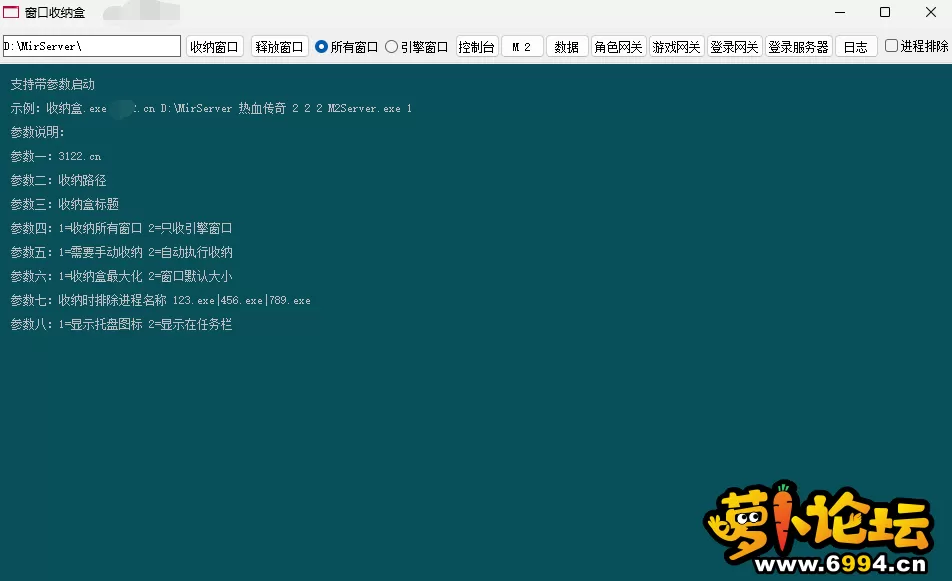Screen dimensions: 952x581
Task: Open the 日志 tab
Action: pos(856,47)
